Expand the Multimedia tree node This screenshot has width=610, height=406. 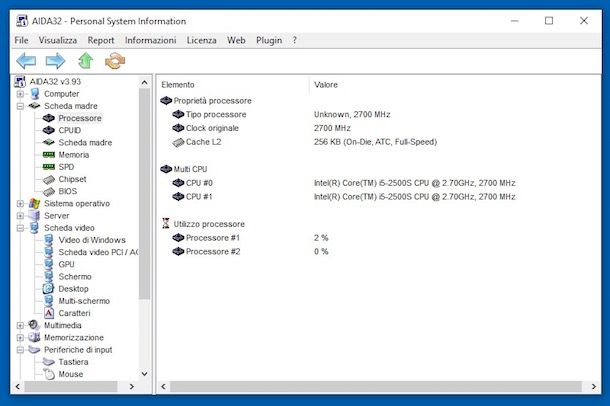point(20,325)
